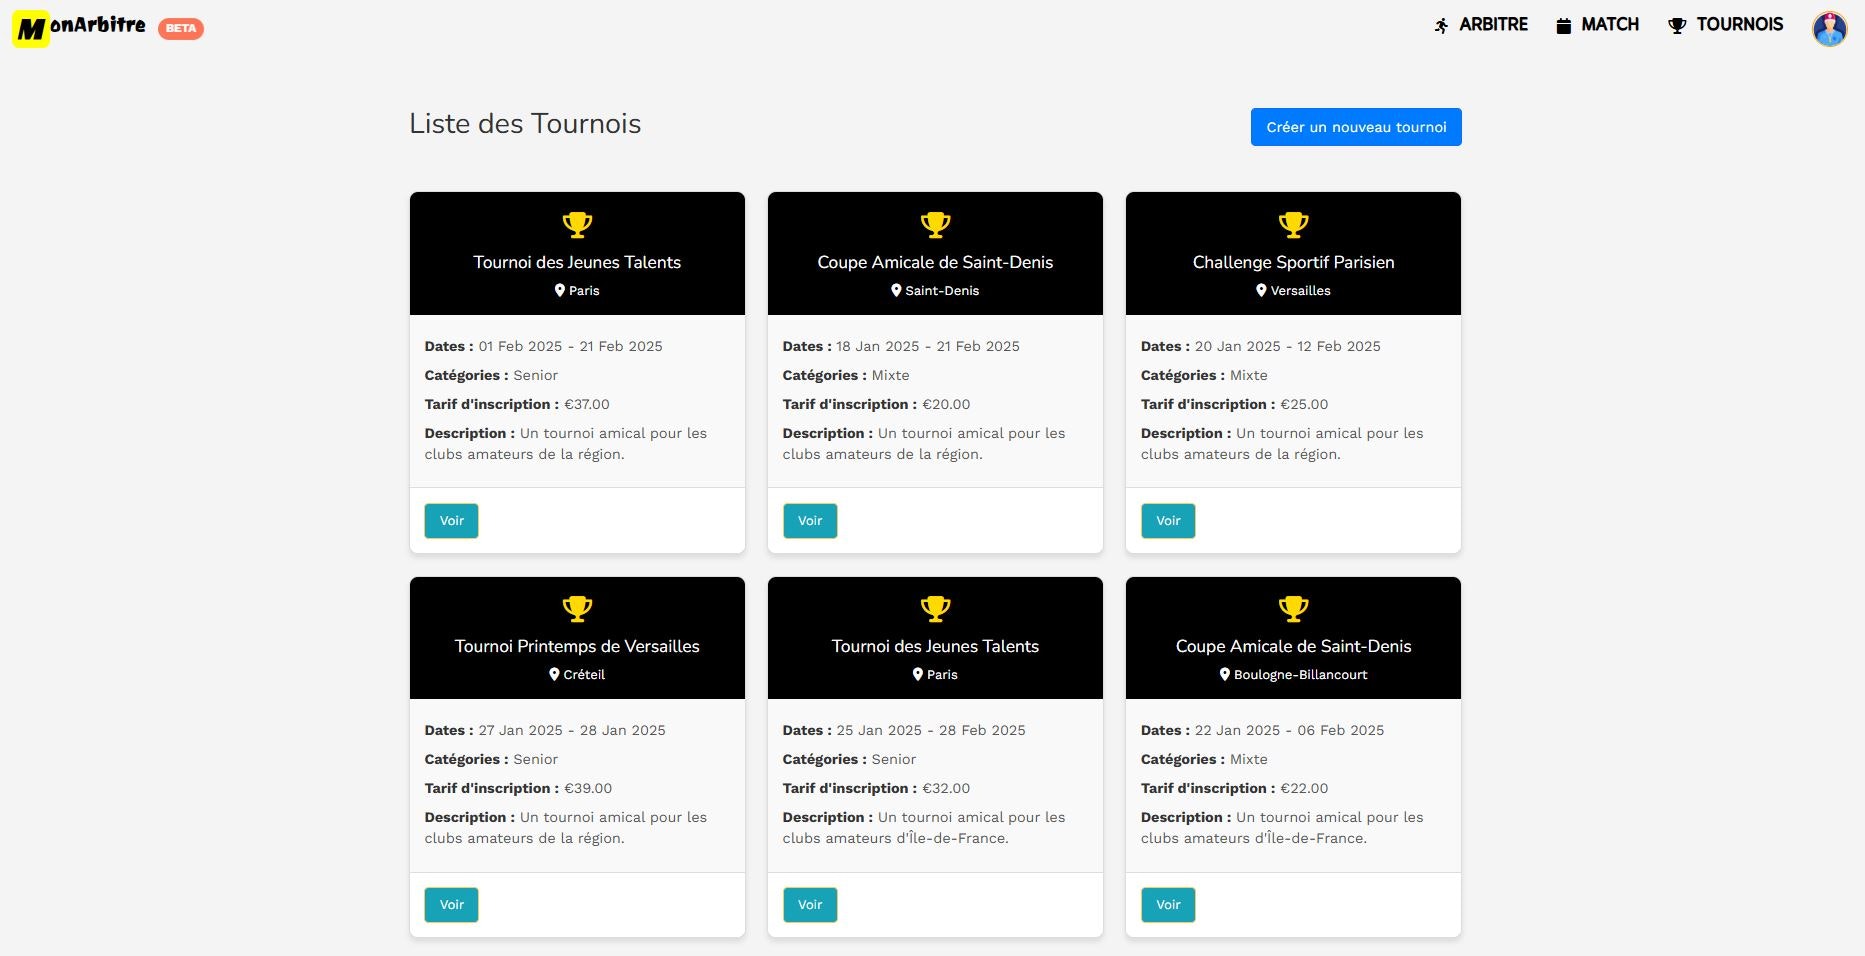Click the dates 25 Jan 2025 - 28 Feb 2025
Image resolution: width=1865 pixels, height=956 pixels.
pyautogui.click(x=931, y=730)
